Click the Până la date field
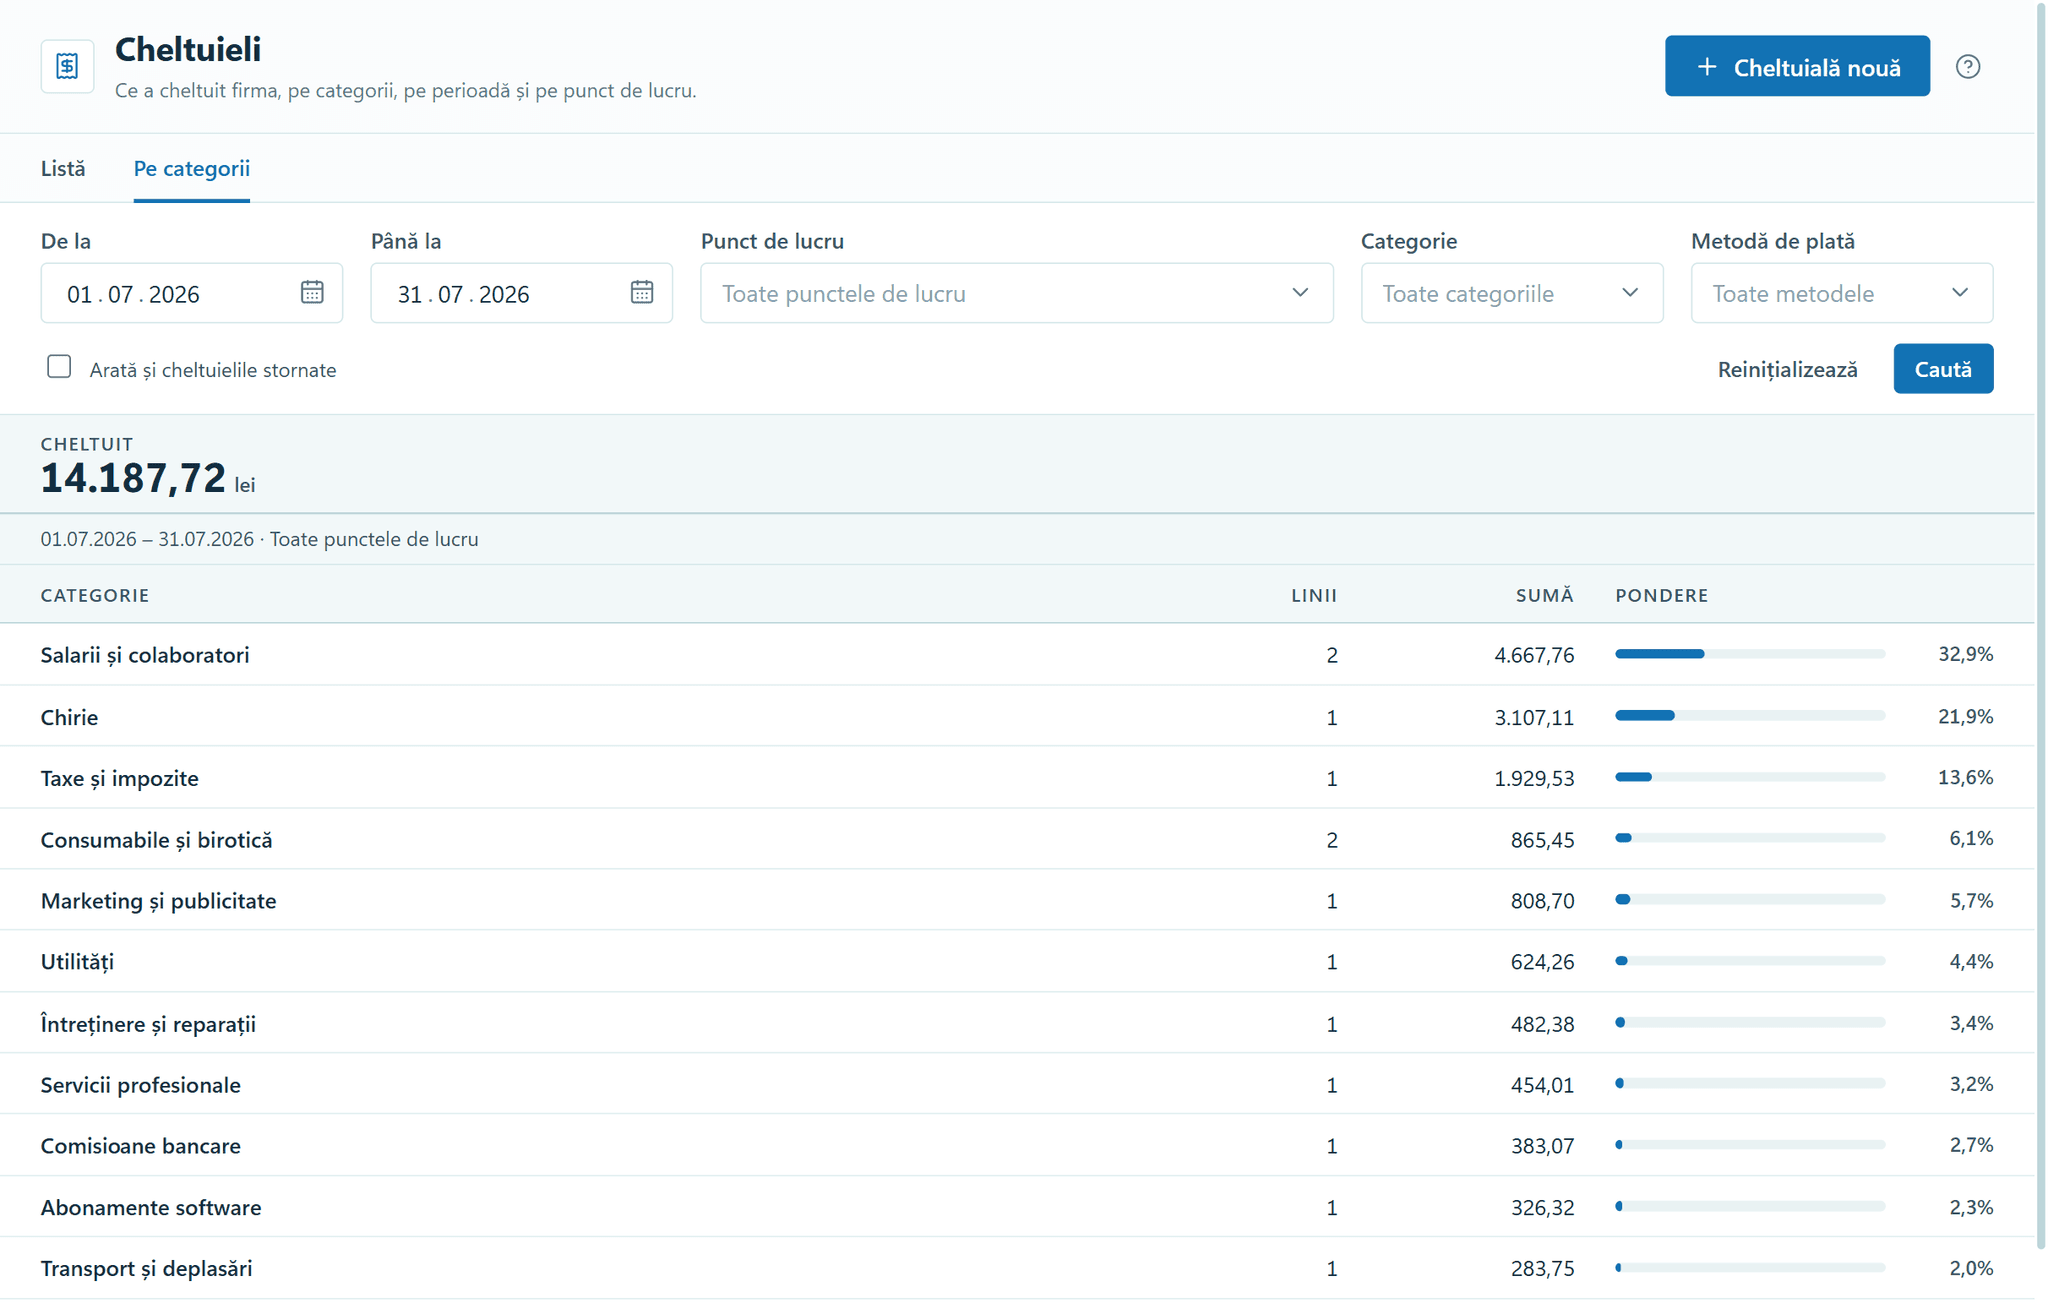This screenshot has width=2048, height=1305. [x=521, y=293]
